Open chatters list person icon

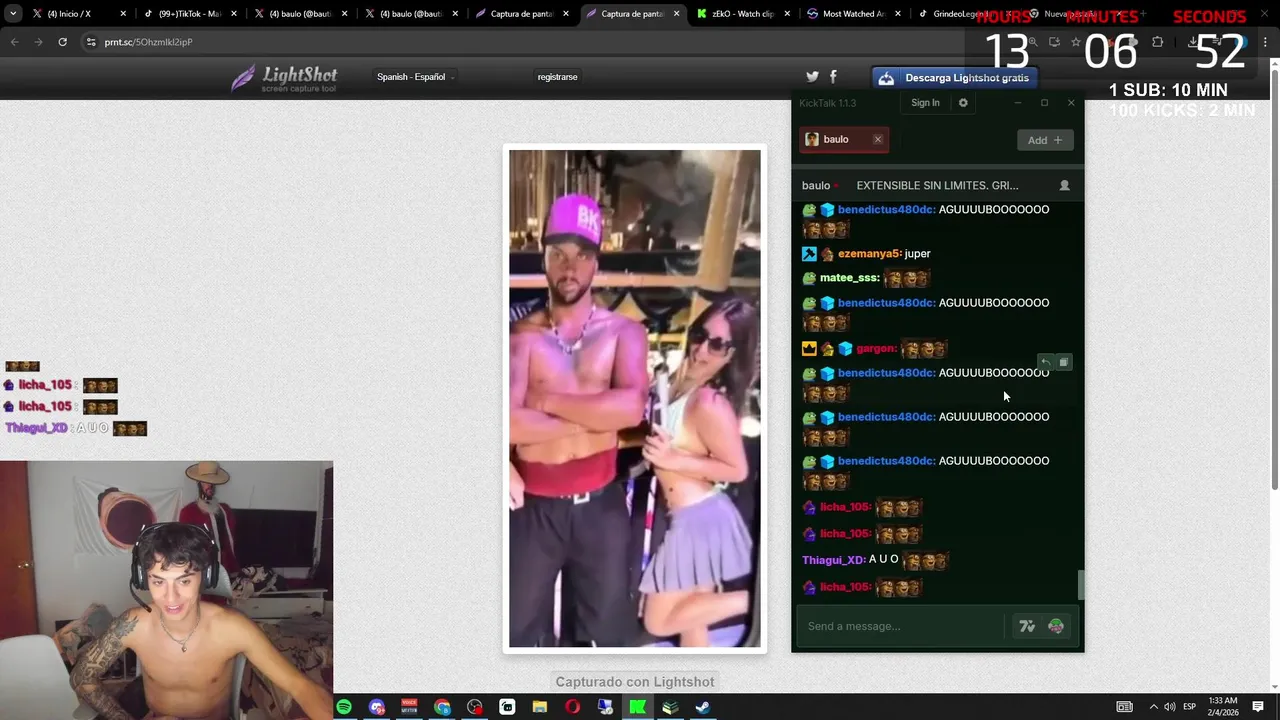1064,185
